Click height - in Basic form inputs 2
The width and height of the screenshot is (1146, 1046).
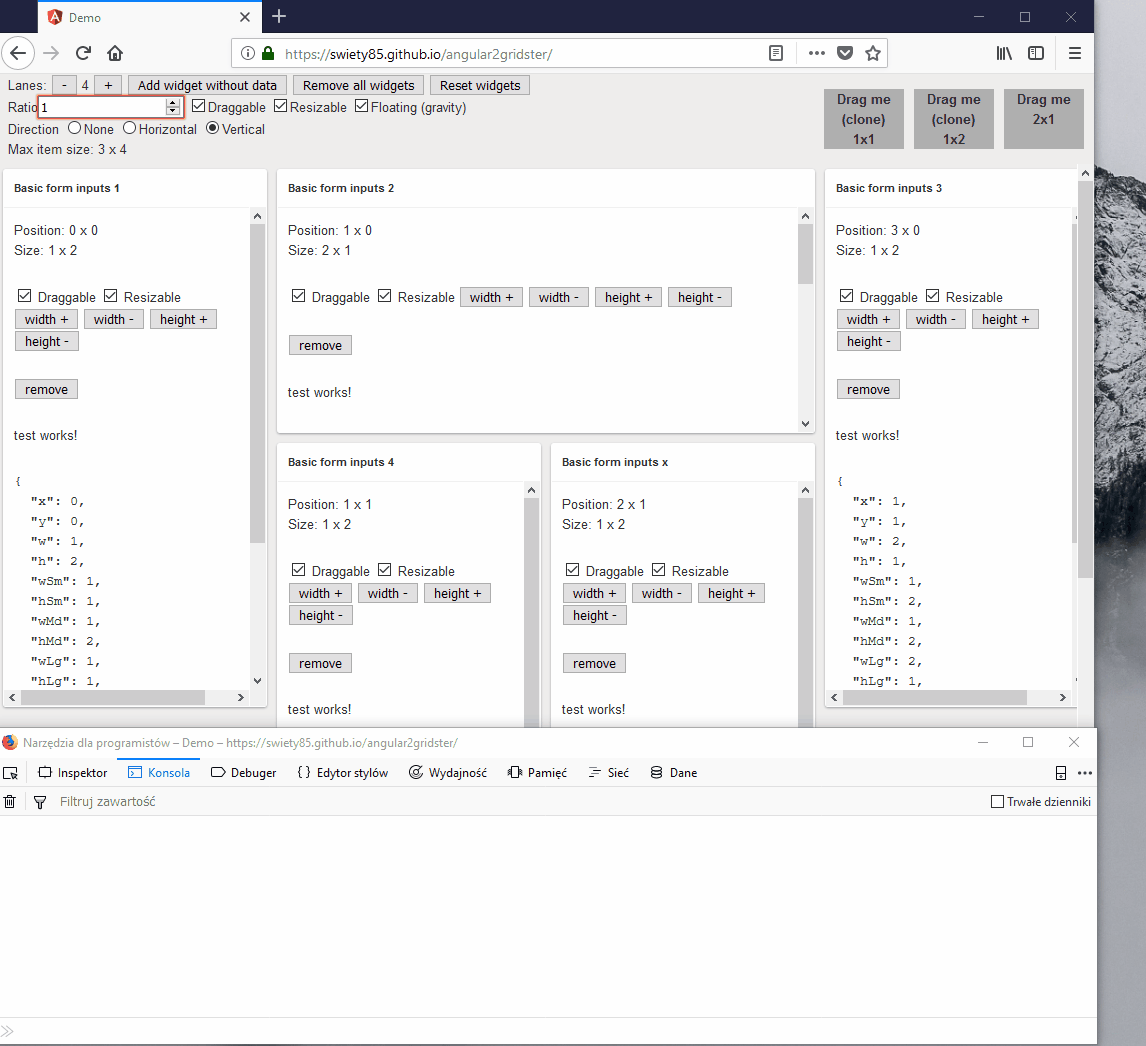(x=699, y=297)
